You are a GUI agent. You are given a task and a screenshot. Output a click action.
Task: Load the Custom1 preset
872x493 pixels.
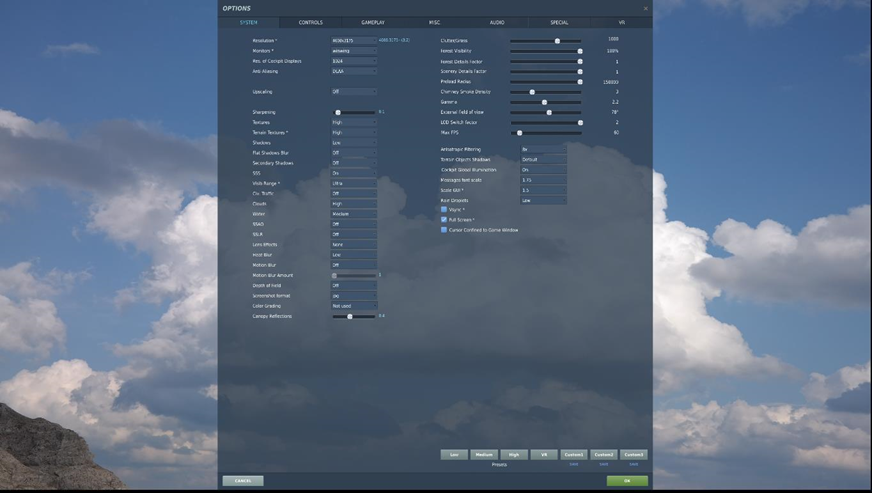pyautogui.click(x=574, y=455)
